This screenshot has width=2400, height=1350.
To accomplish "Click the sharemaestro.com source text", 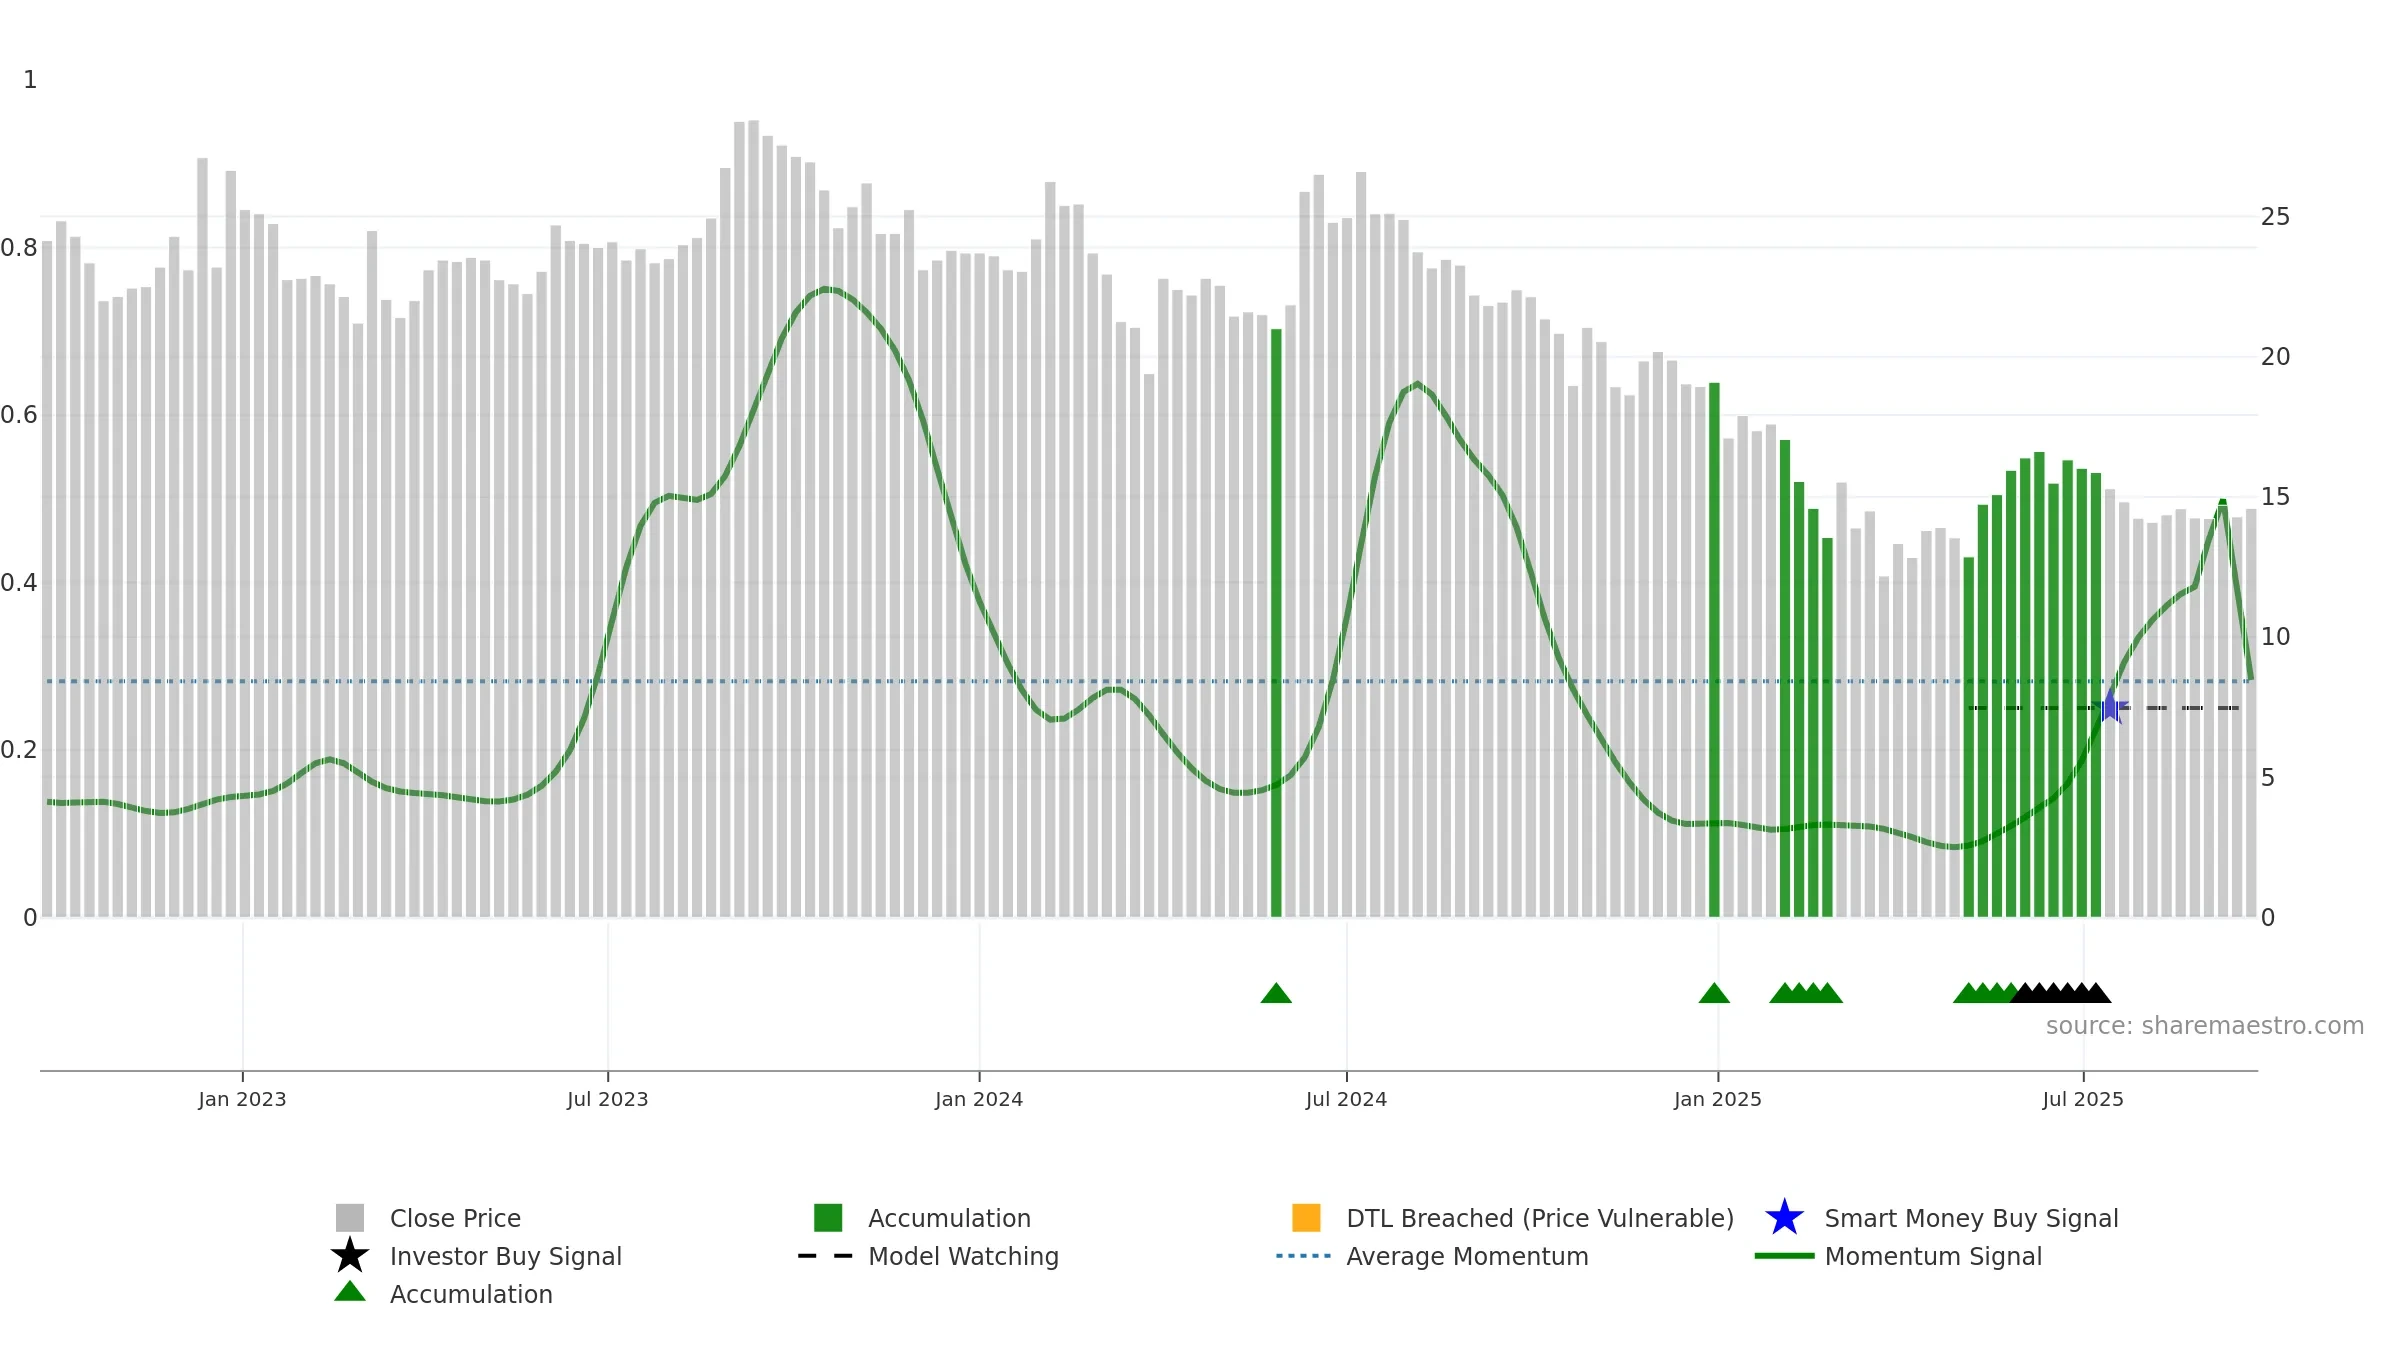I will [x=2205, y=1026].
